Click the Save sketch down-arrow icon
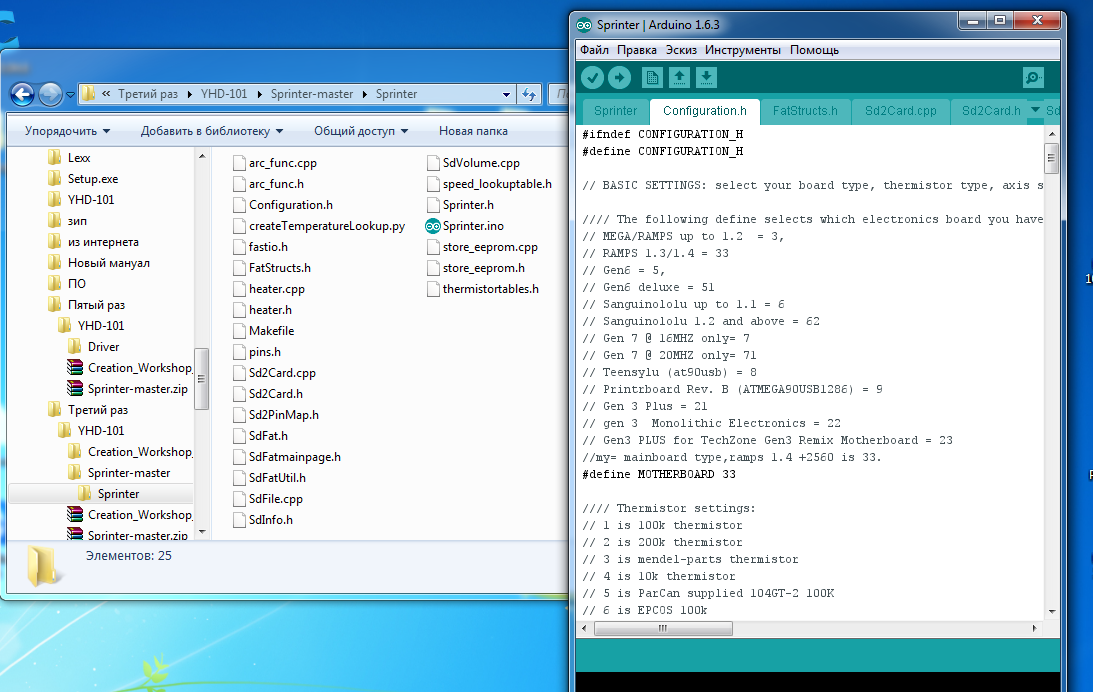This screenshot has width=1093, height=692. [706, 77]
